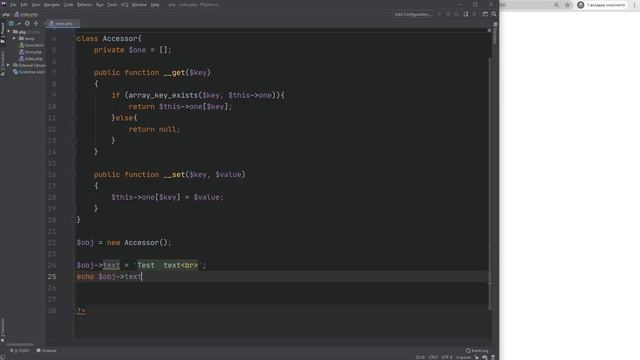Image resolution: width=640 pixels, height=360 pixels.
Task: Open the Edit menu
Action: [24, 4]
